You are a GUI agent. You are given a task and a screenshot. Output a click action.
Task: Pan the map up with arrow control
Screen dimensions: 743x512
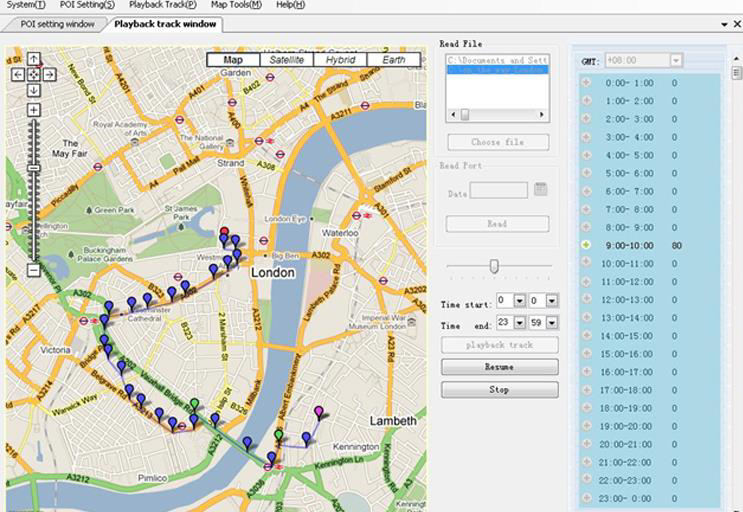point(34,59)
